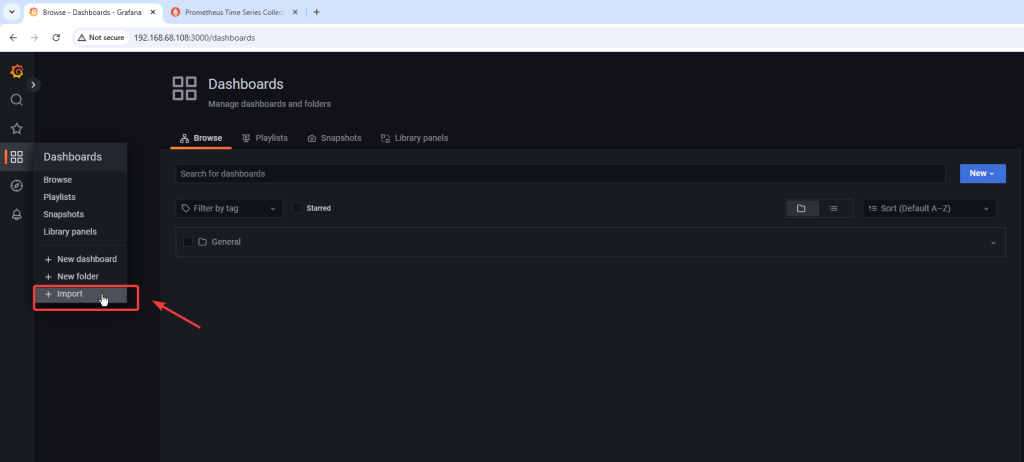Click the Grafana logo home icon
The width and height of the screenshot is (1024, 462).
pyautogui.click(x=16, y=72)
